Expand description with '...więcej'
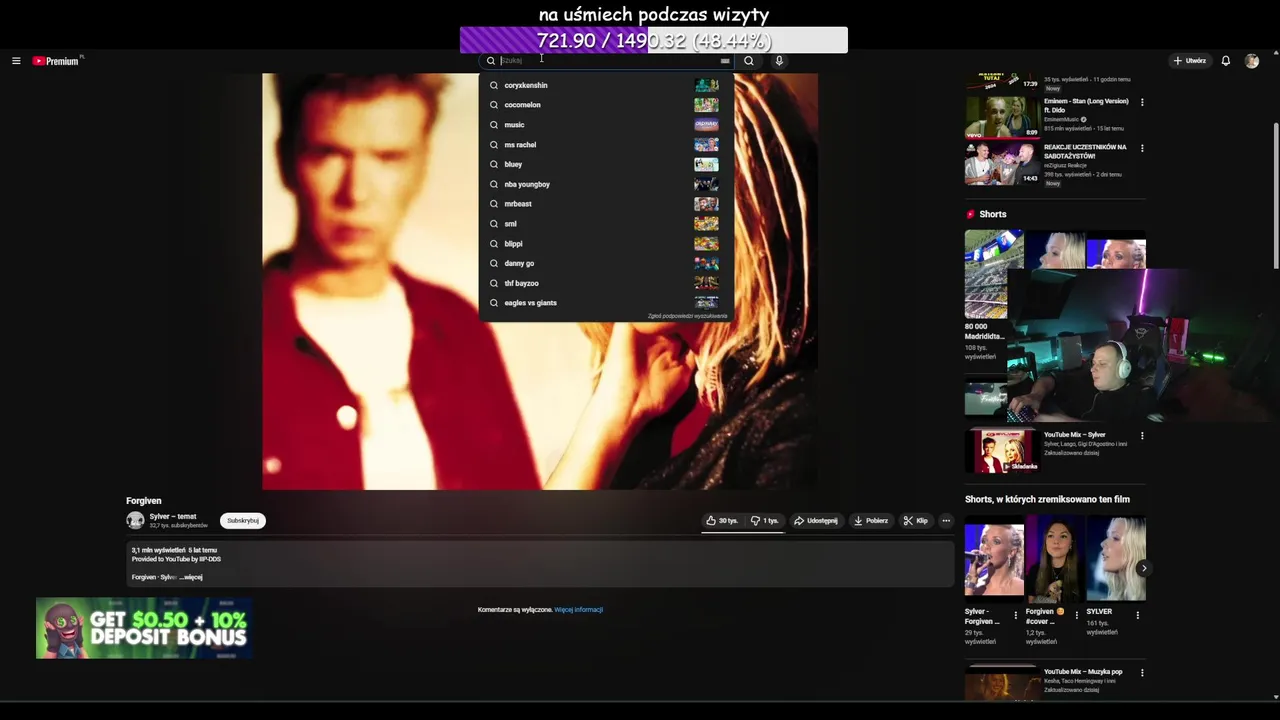The height and width of the screenshot is (720, 1280). (190, 577)
